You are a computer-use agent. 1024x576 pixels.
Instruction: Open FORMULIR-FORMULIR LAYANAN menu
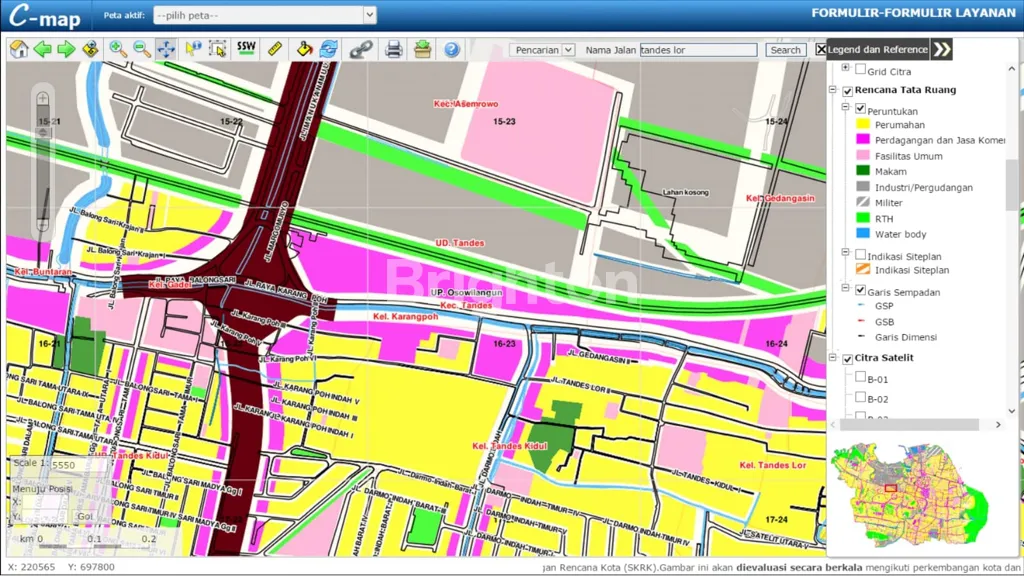point(913,13)
